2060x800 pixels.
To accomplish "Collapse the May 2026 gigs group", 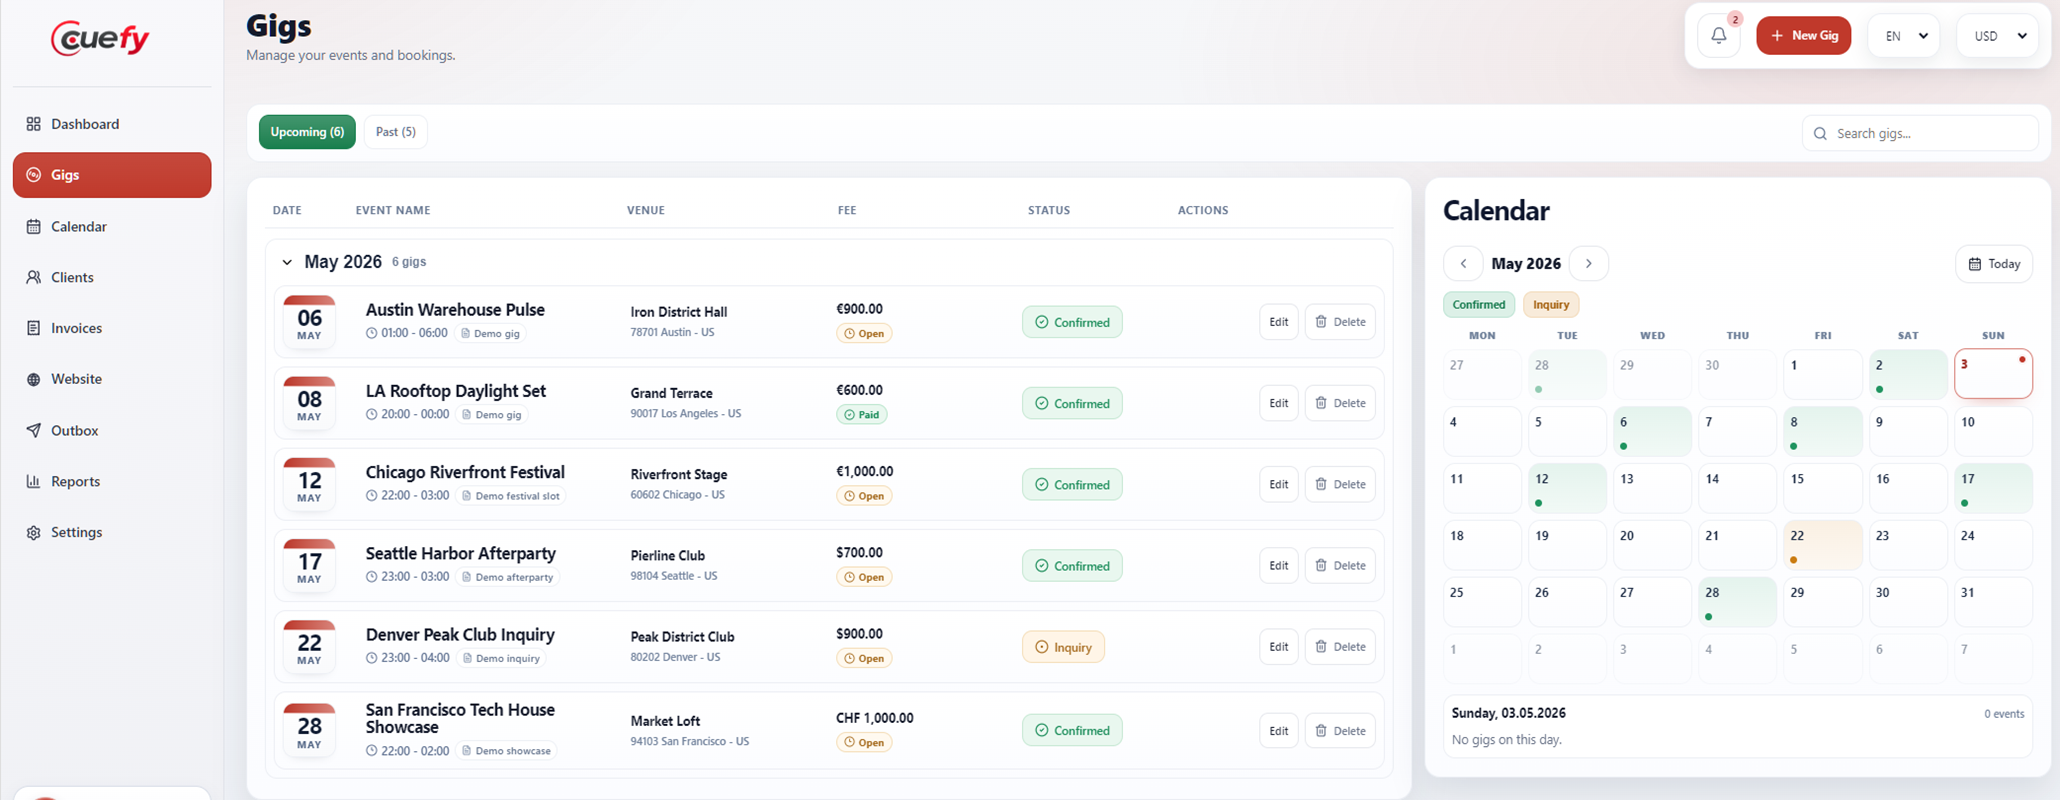I will tap(287, 262).
